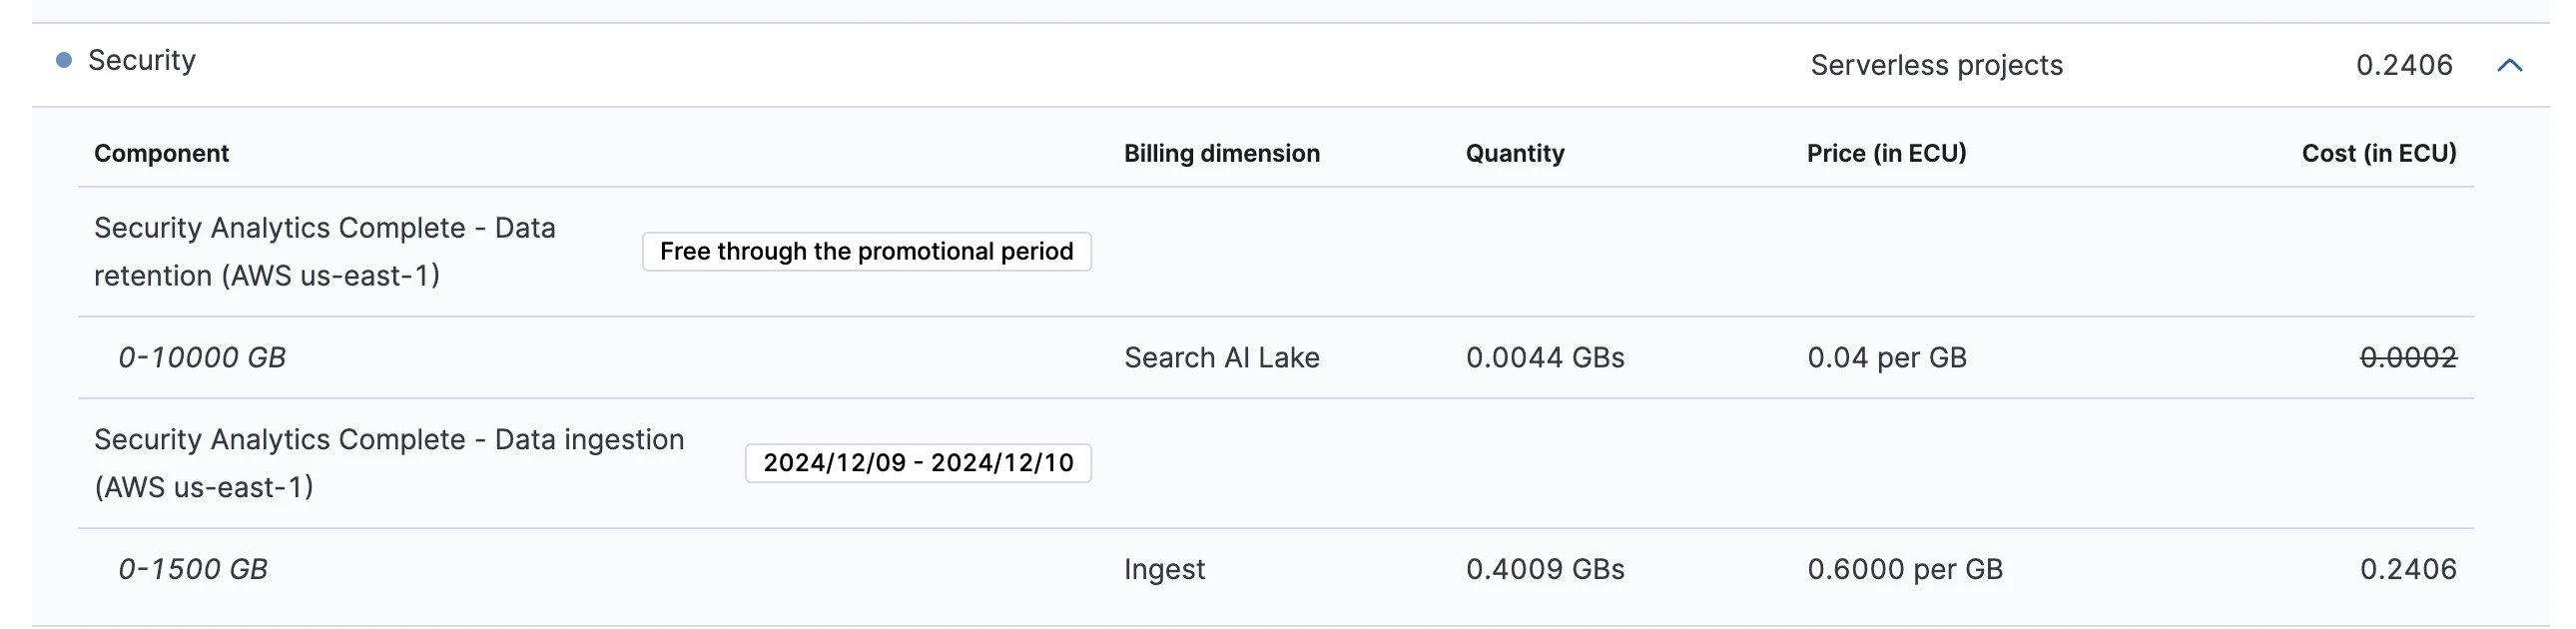
Task: Collapse the Security section chevron
Action: point(2509,66)
